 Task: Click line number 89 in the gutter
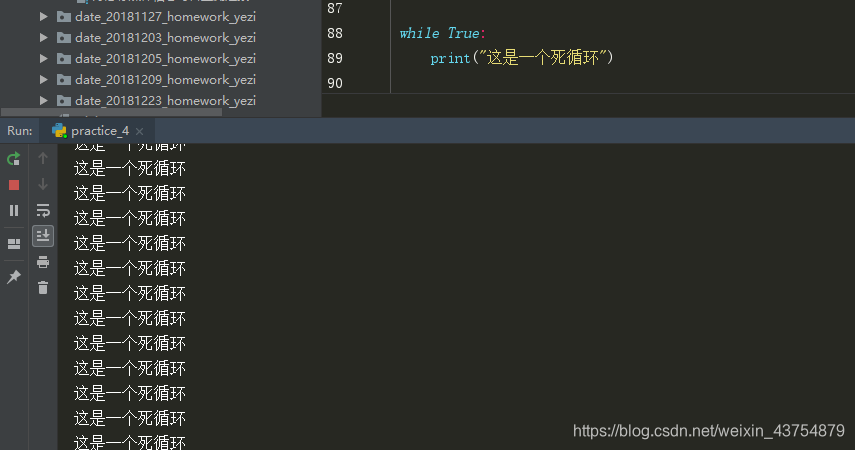(335, 58)
